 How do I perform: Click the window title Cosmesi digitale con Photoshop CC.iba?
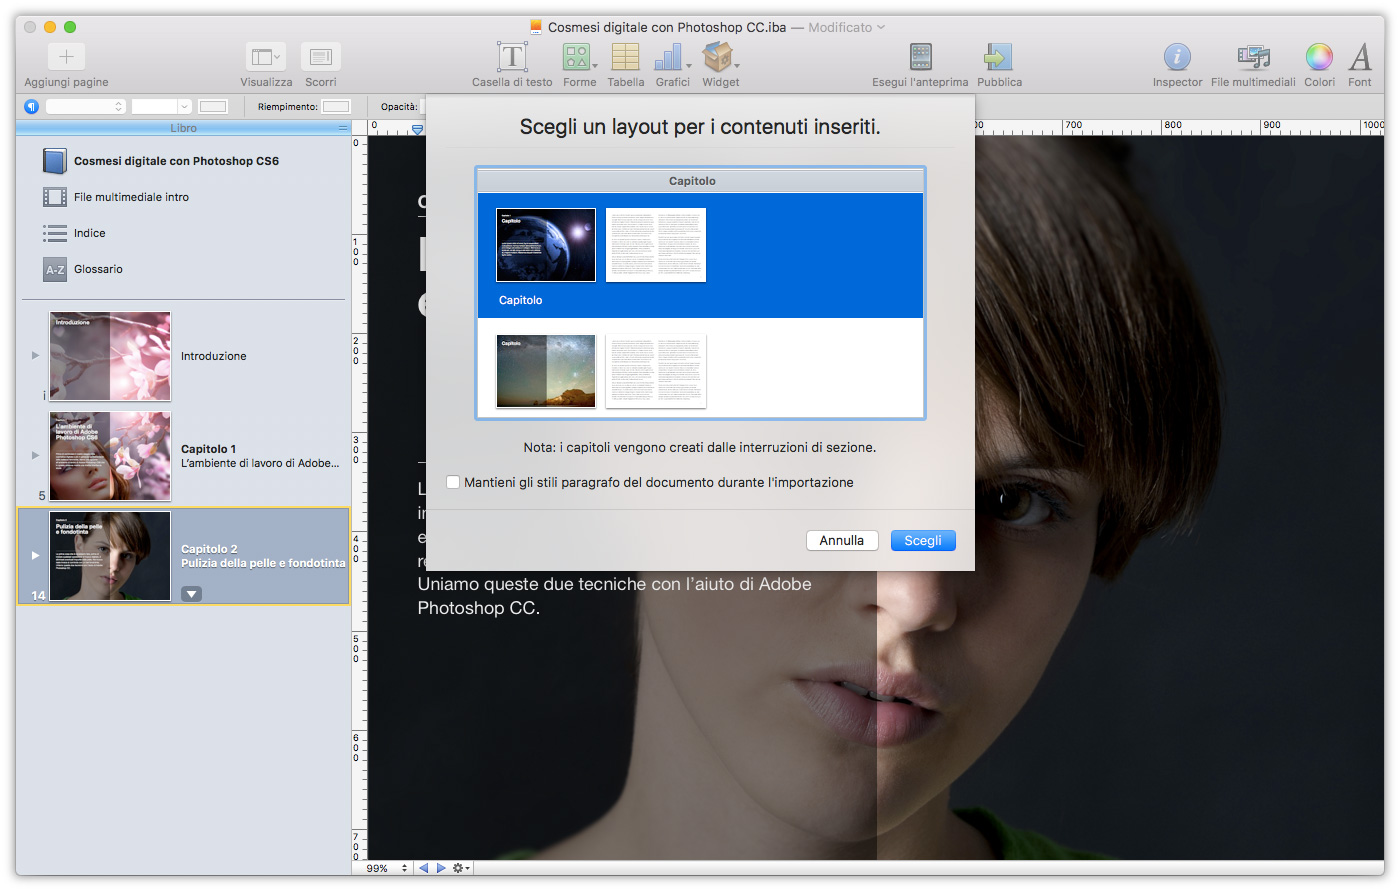667,28
